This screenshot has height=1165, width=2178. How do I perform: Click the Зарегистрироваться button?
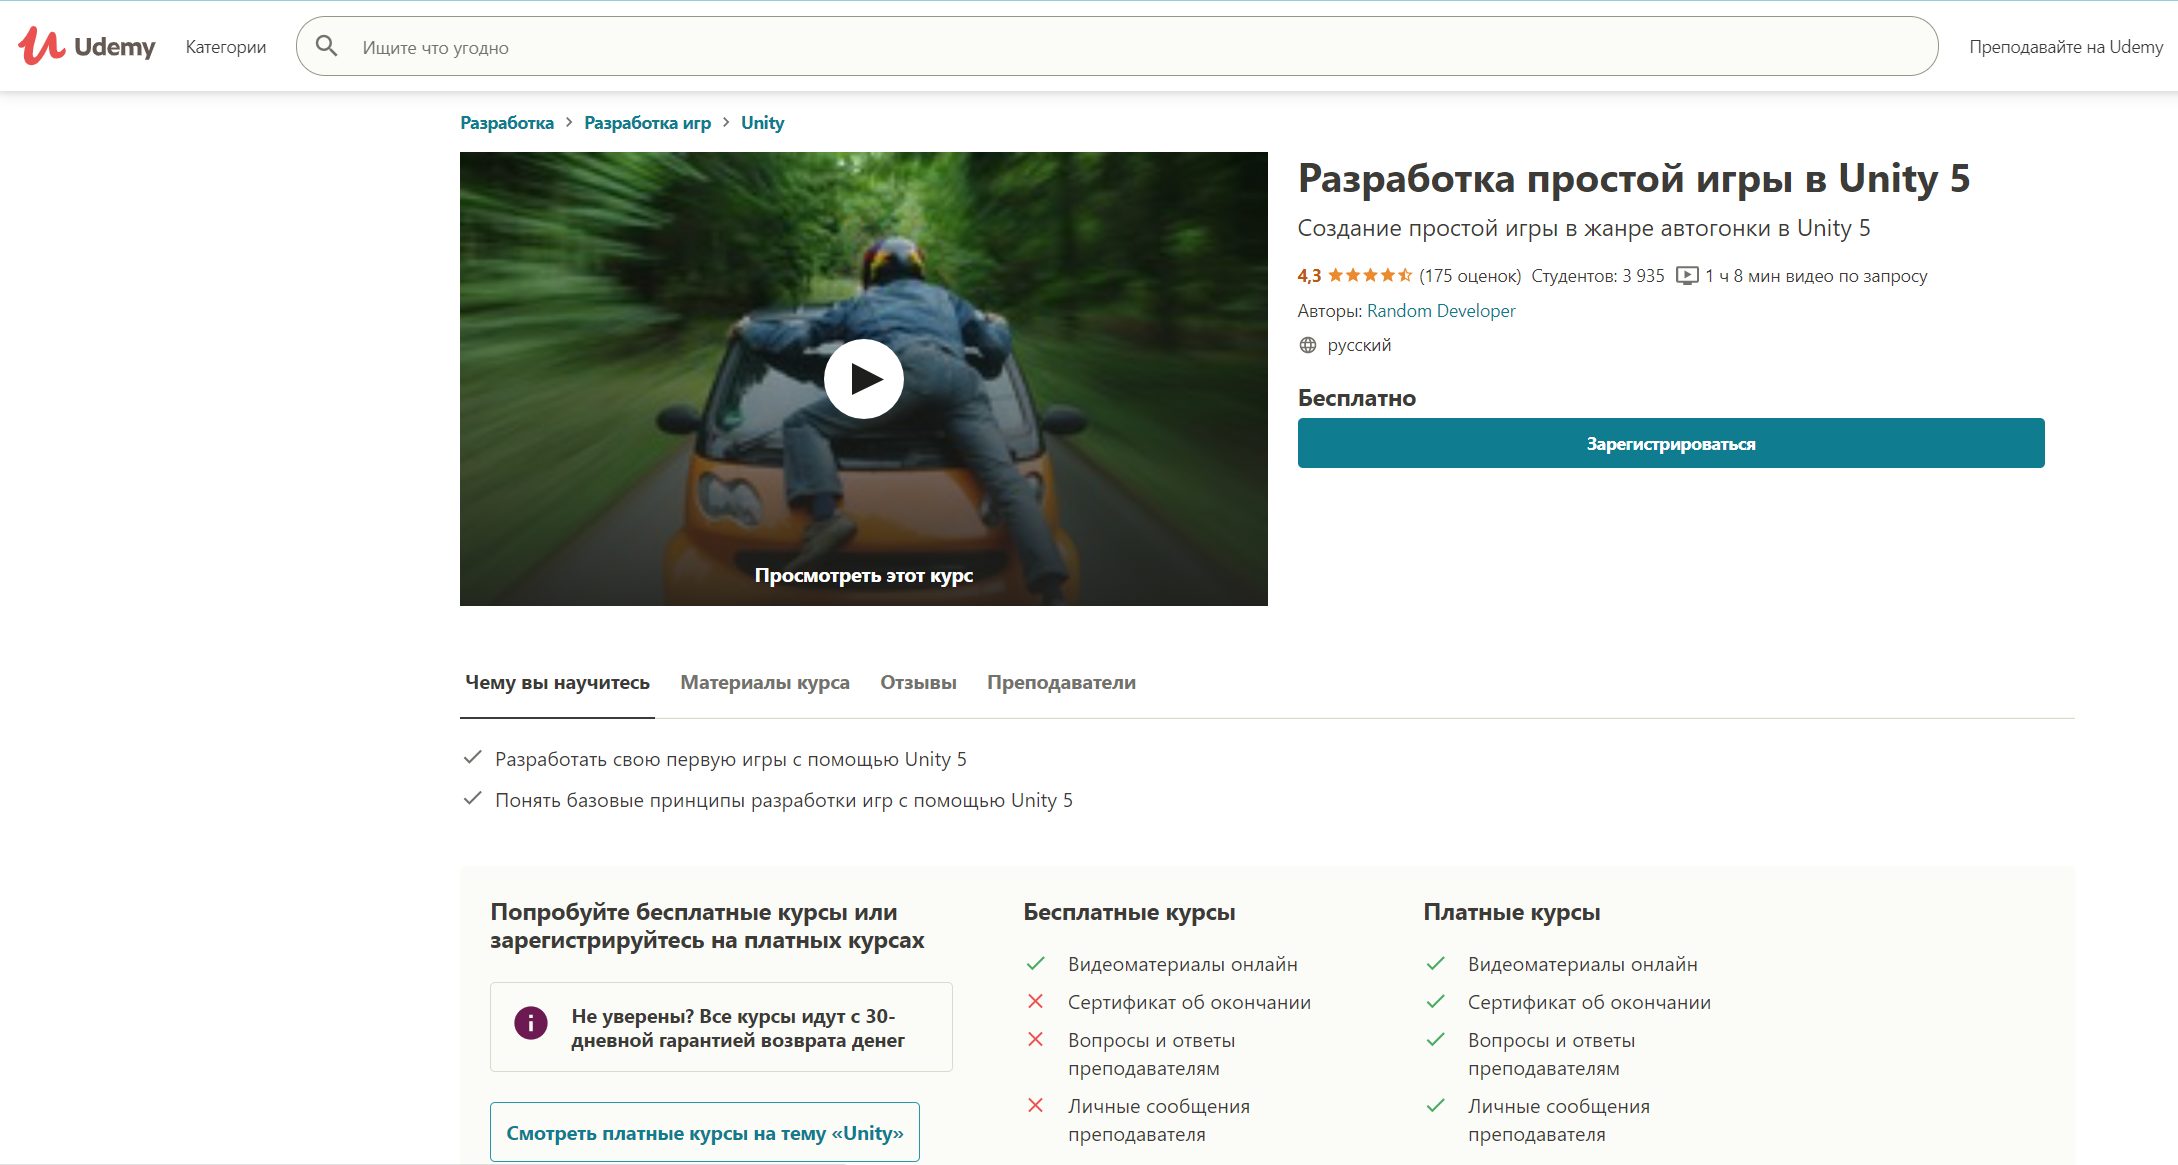(1671, 443)
